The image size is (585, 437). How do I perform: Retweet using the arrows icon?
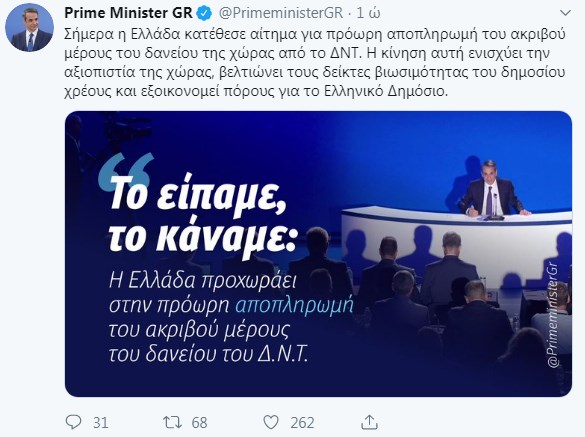[x=172, y=422]
